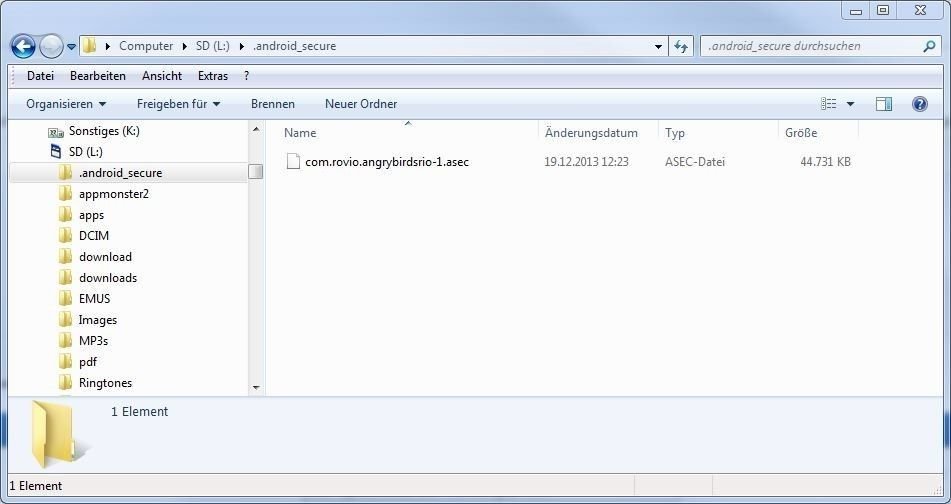Viewport: 951px width, 504px height.
Task: Open the downloads folder
Action: click(x=108, y=278)
